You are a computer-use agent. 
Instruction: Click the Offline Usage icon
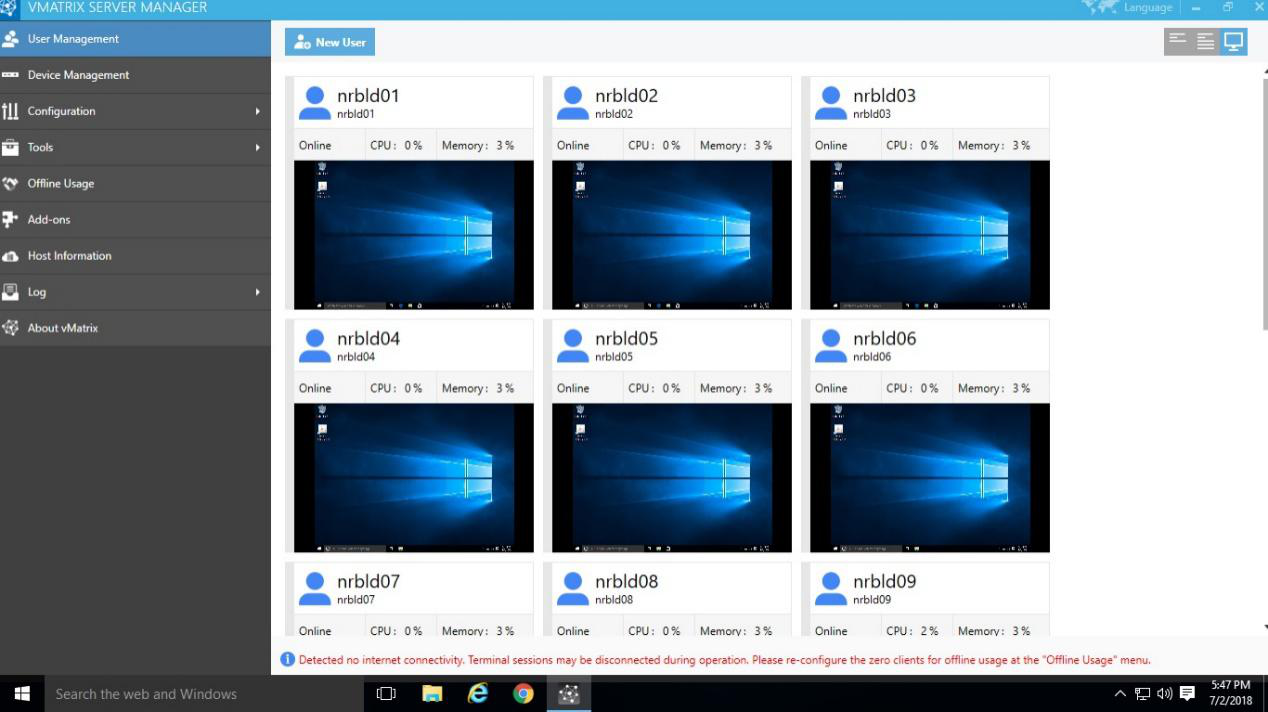[x=10, y=183]
